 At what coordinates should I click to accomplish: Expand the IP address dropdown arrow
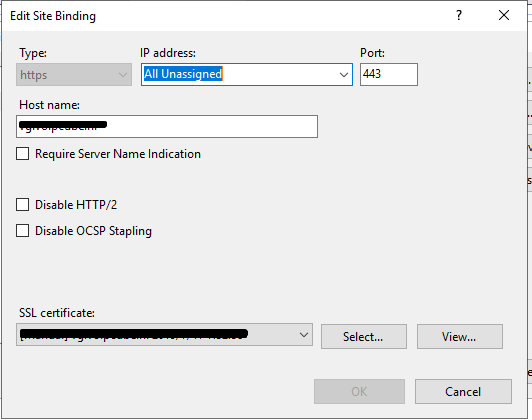[344, 74]
